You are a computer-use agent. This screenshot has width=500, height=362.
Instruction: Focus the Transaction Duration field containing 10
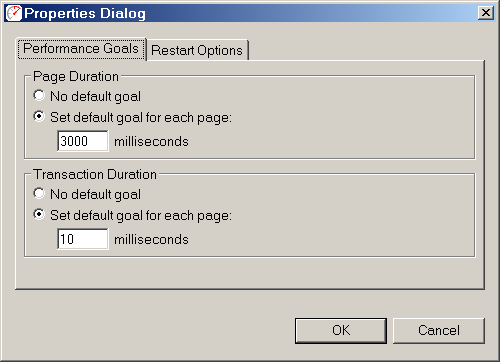click(x=83, y=239)
